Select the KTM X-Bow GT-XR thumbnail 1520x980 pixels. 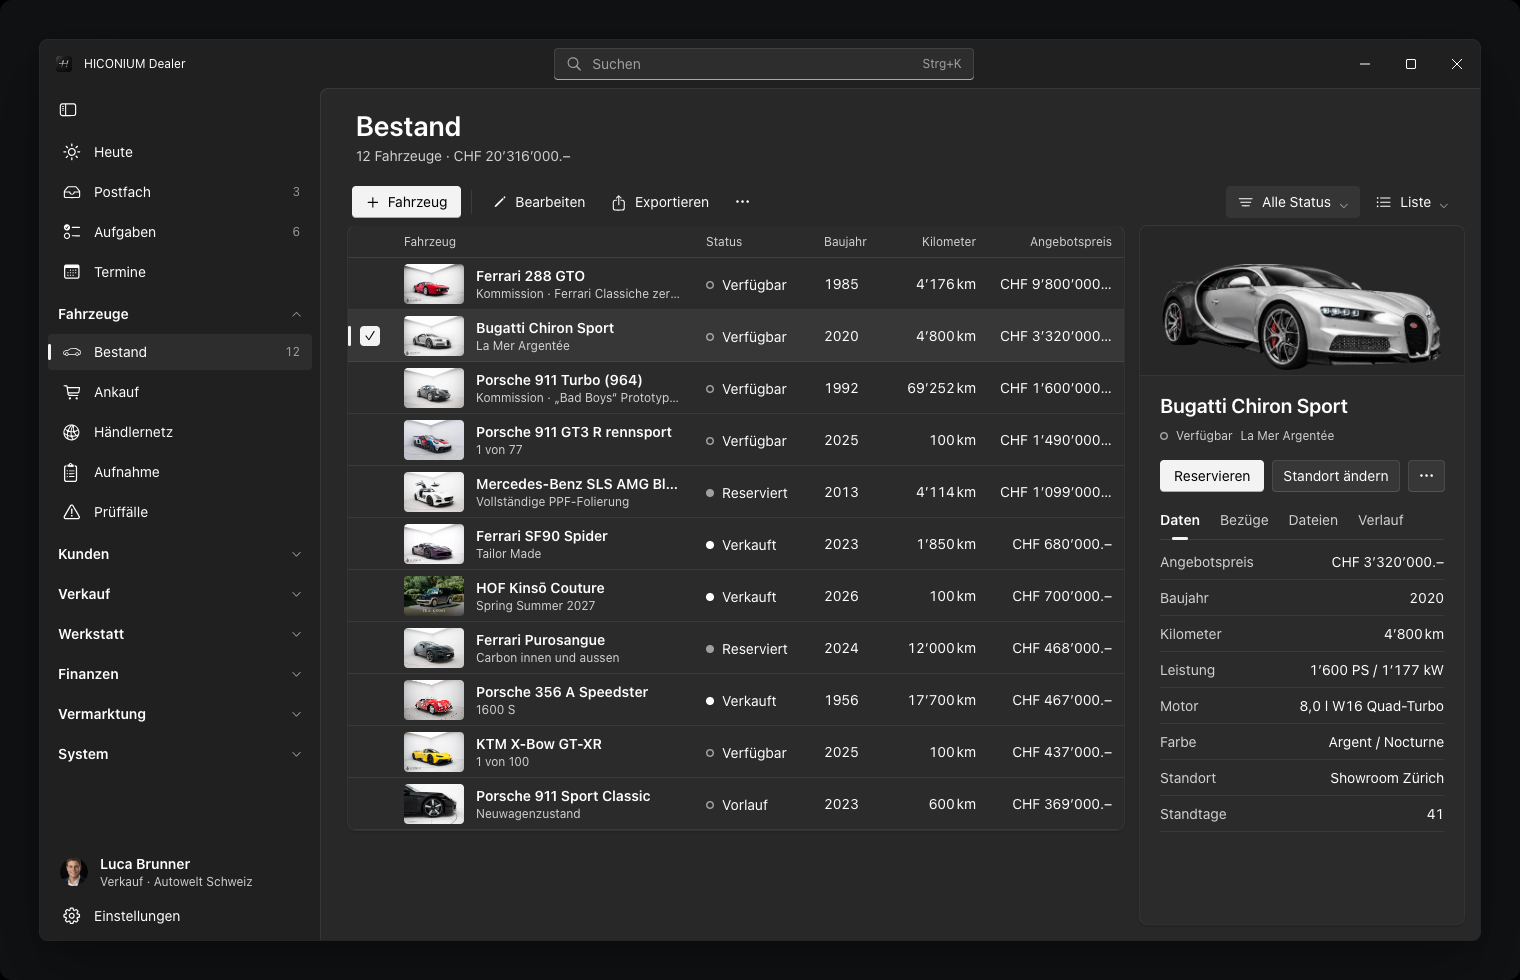click(434, 752)
